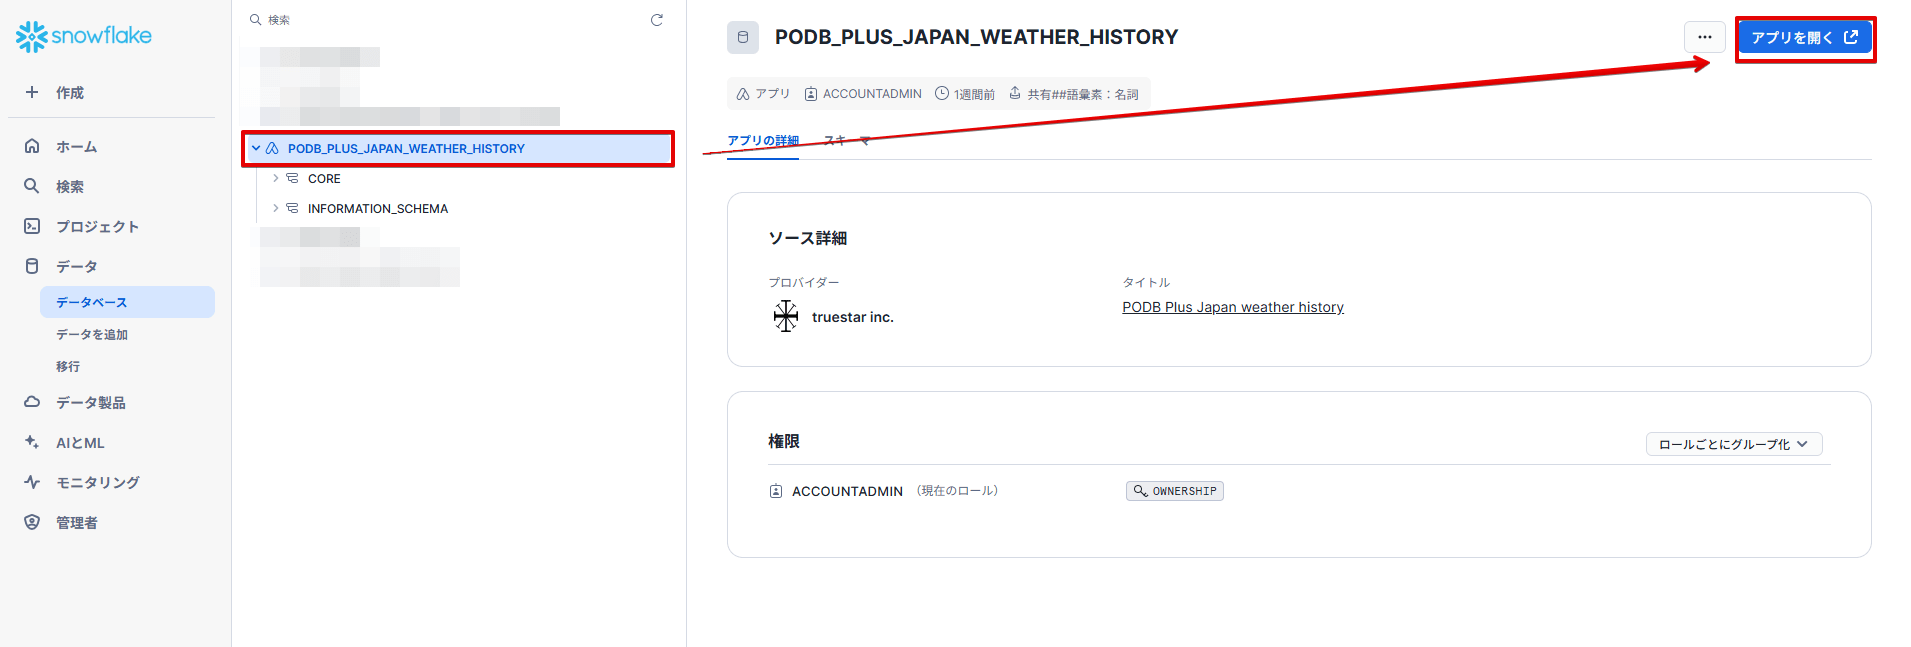Open 管理者 via its shield icon
This screenshot has height=647, width=1911.
[x=32, y=522]
